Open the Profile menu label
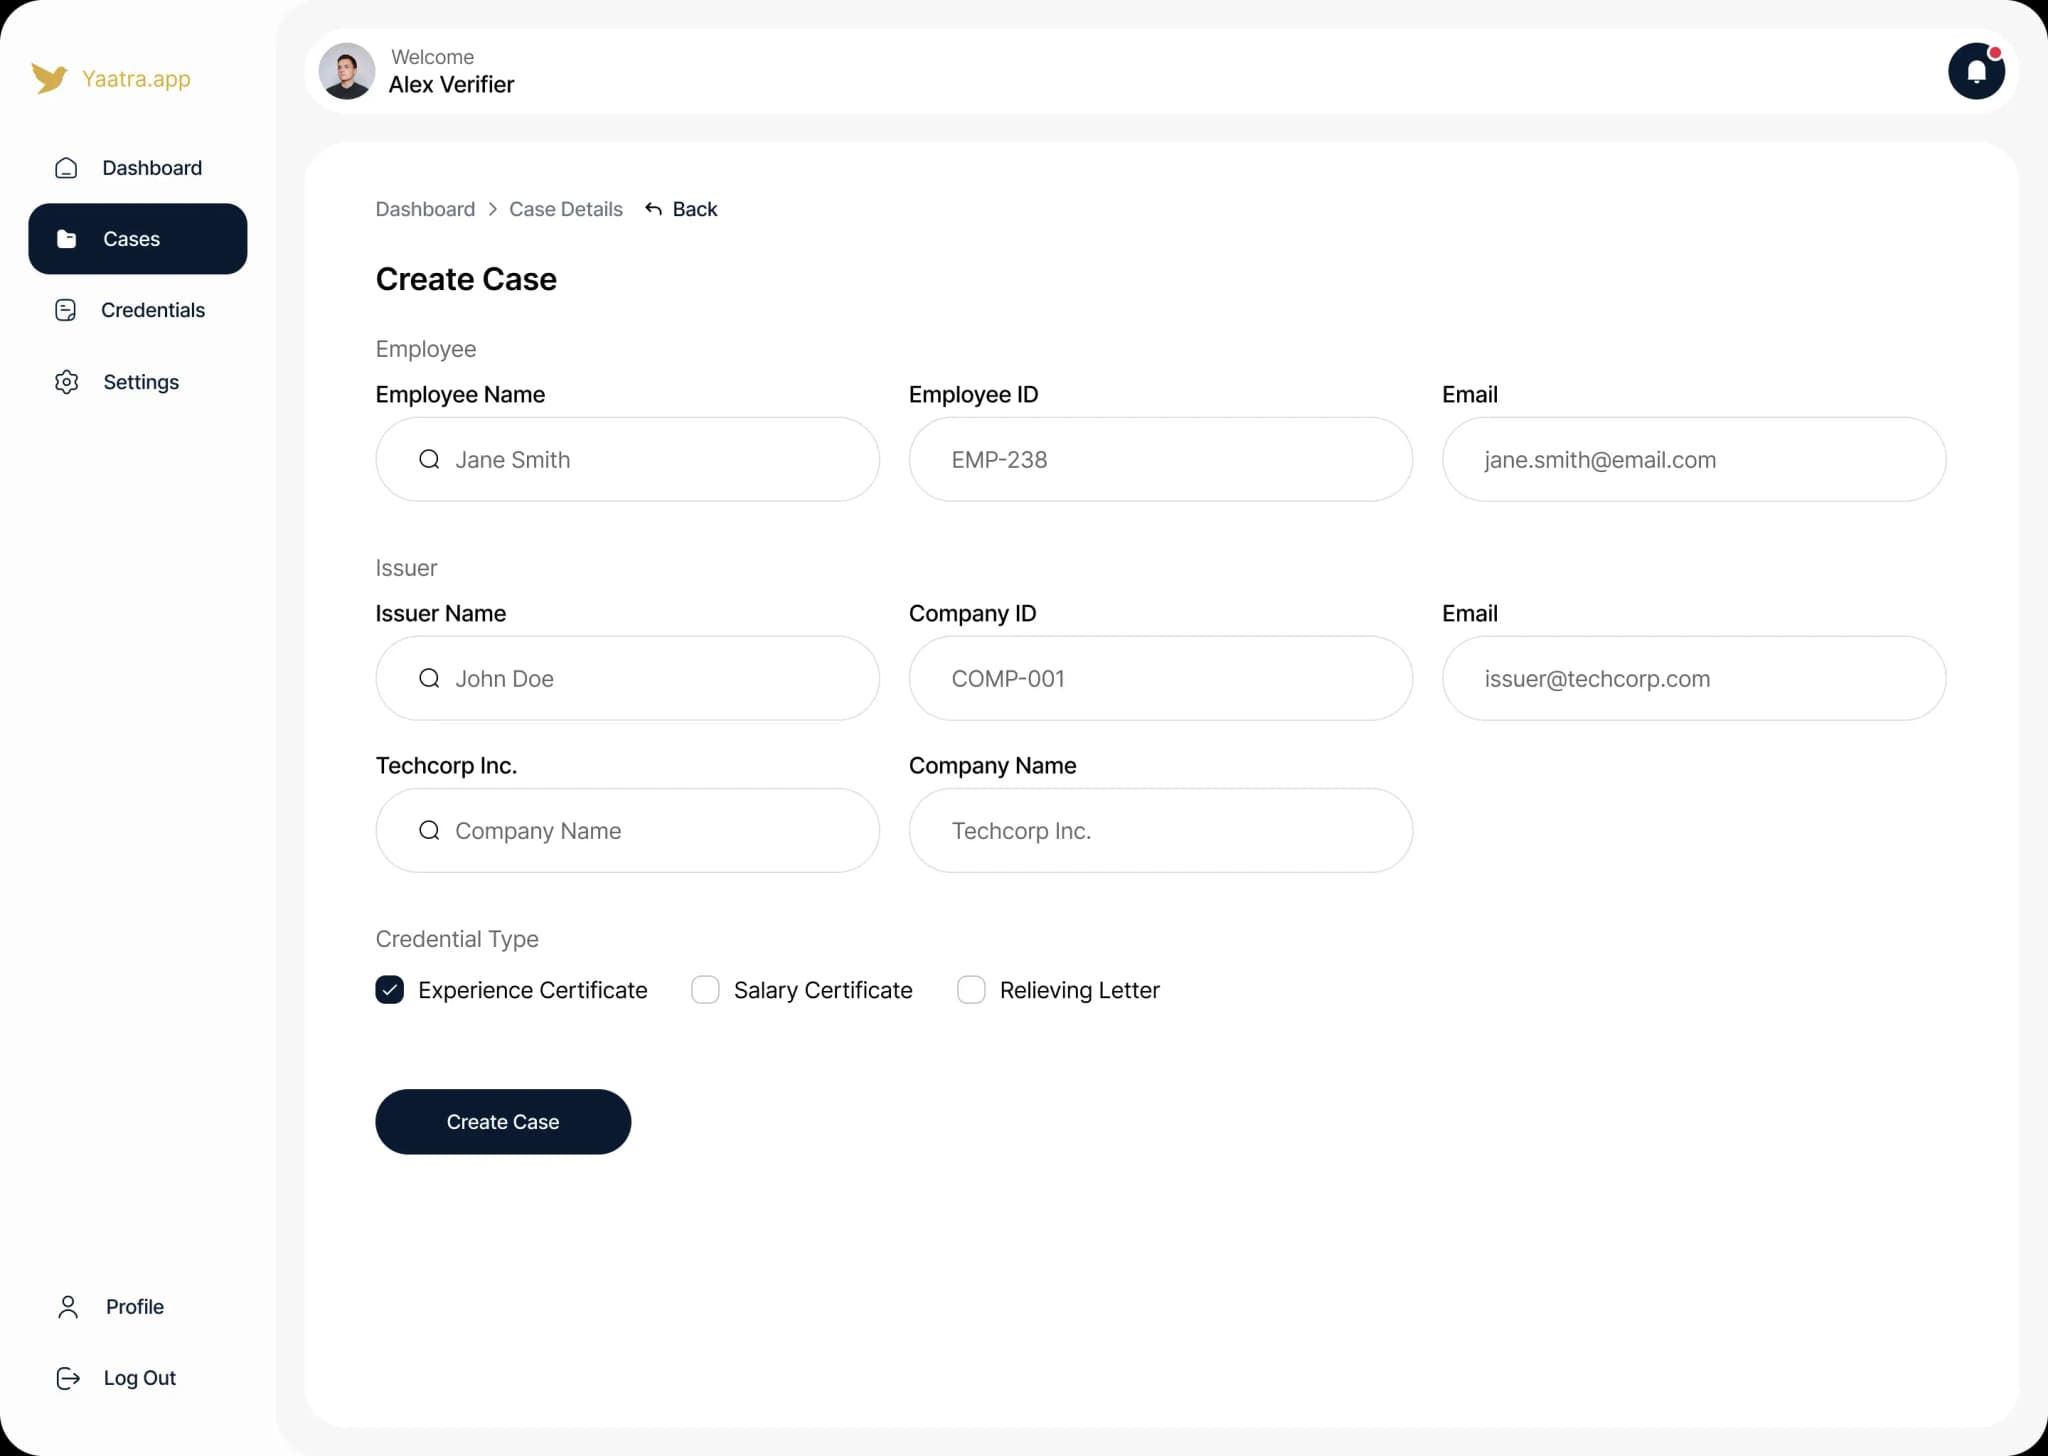The image size is (2048, 1456). pos(135,1307)
